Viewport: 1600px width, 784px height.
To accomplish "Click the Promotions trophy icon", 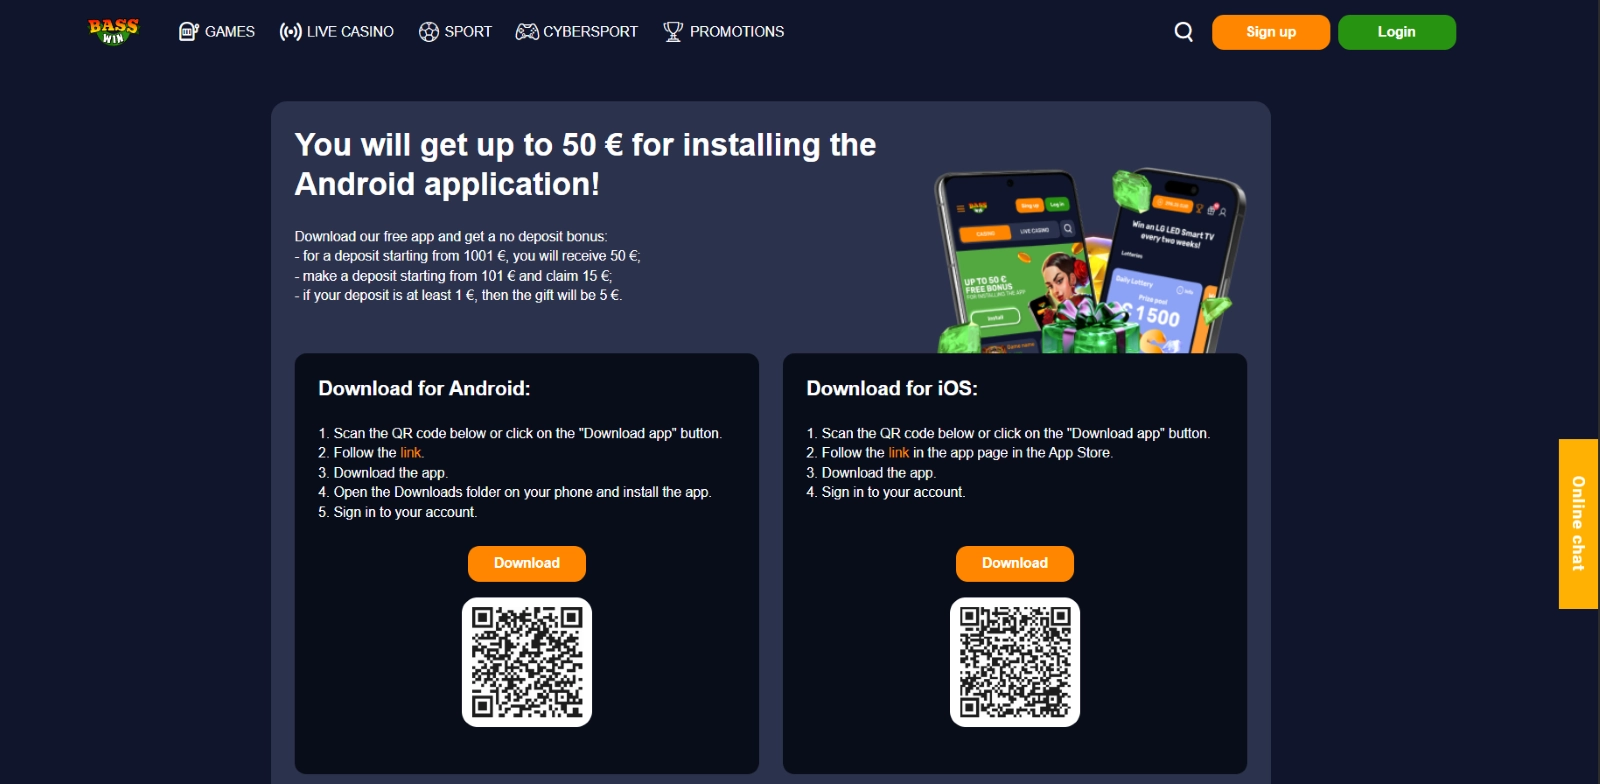I will [x=673, y=32].
